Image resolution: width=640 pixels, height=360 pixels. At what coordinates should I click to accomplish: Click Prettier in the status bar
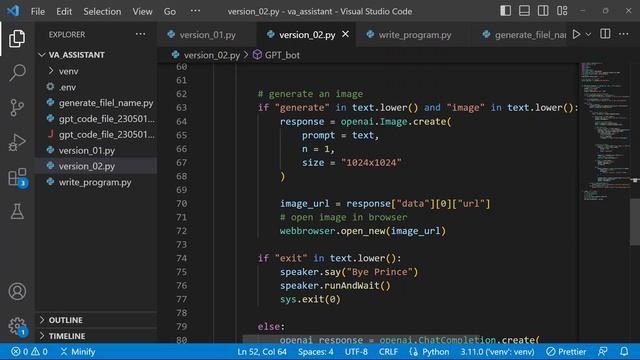566,351
